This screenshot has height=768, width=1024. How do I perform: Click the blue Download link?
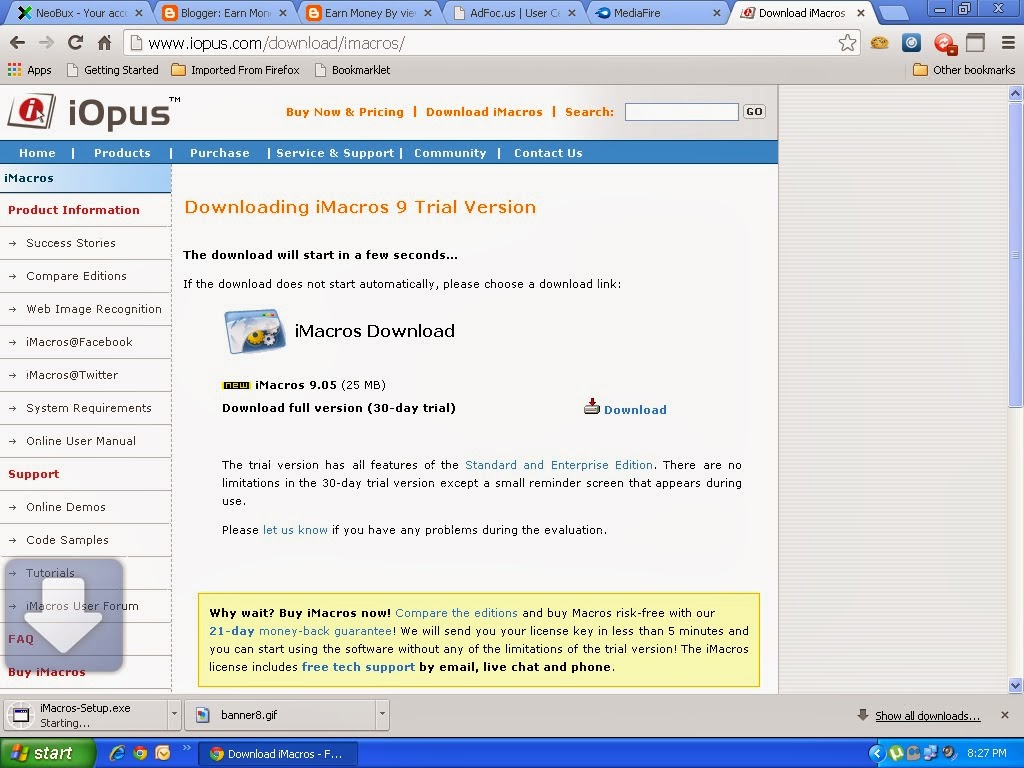click(635, 409)
